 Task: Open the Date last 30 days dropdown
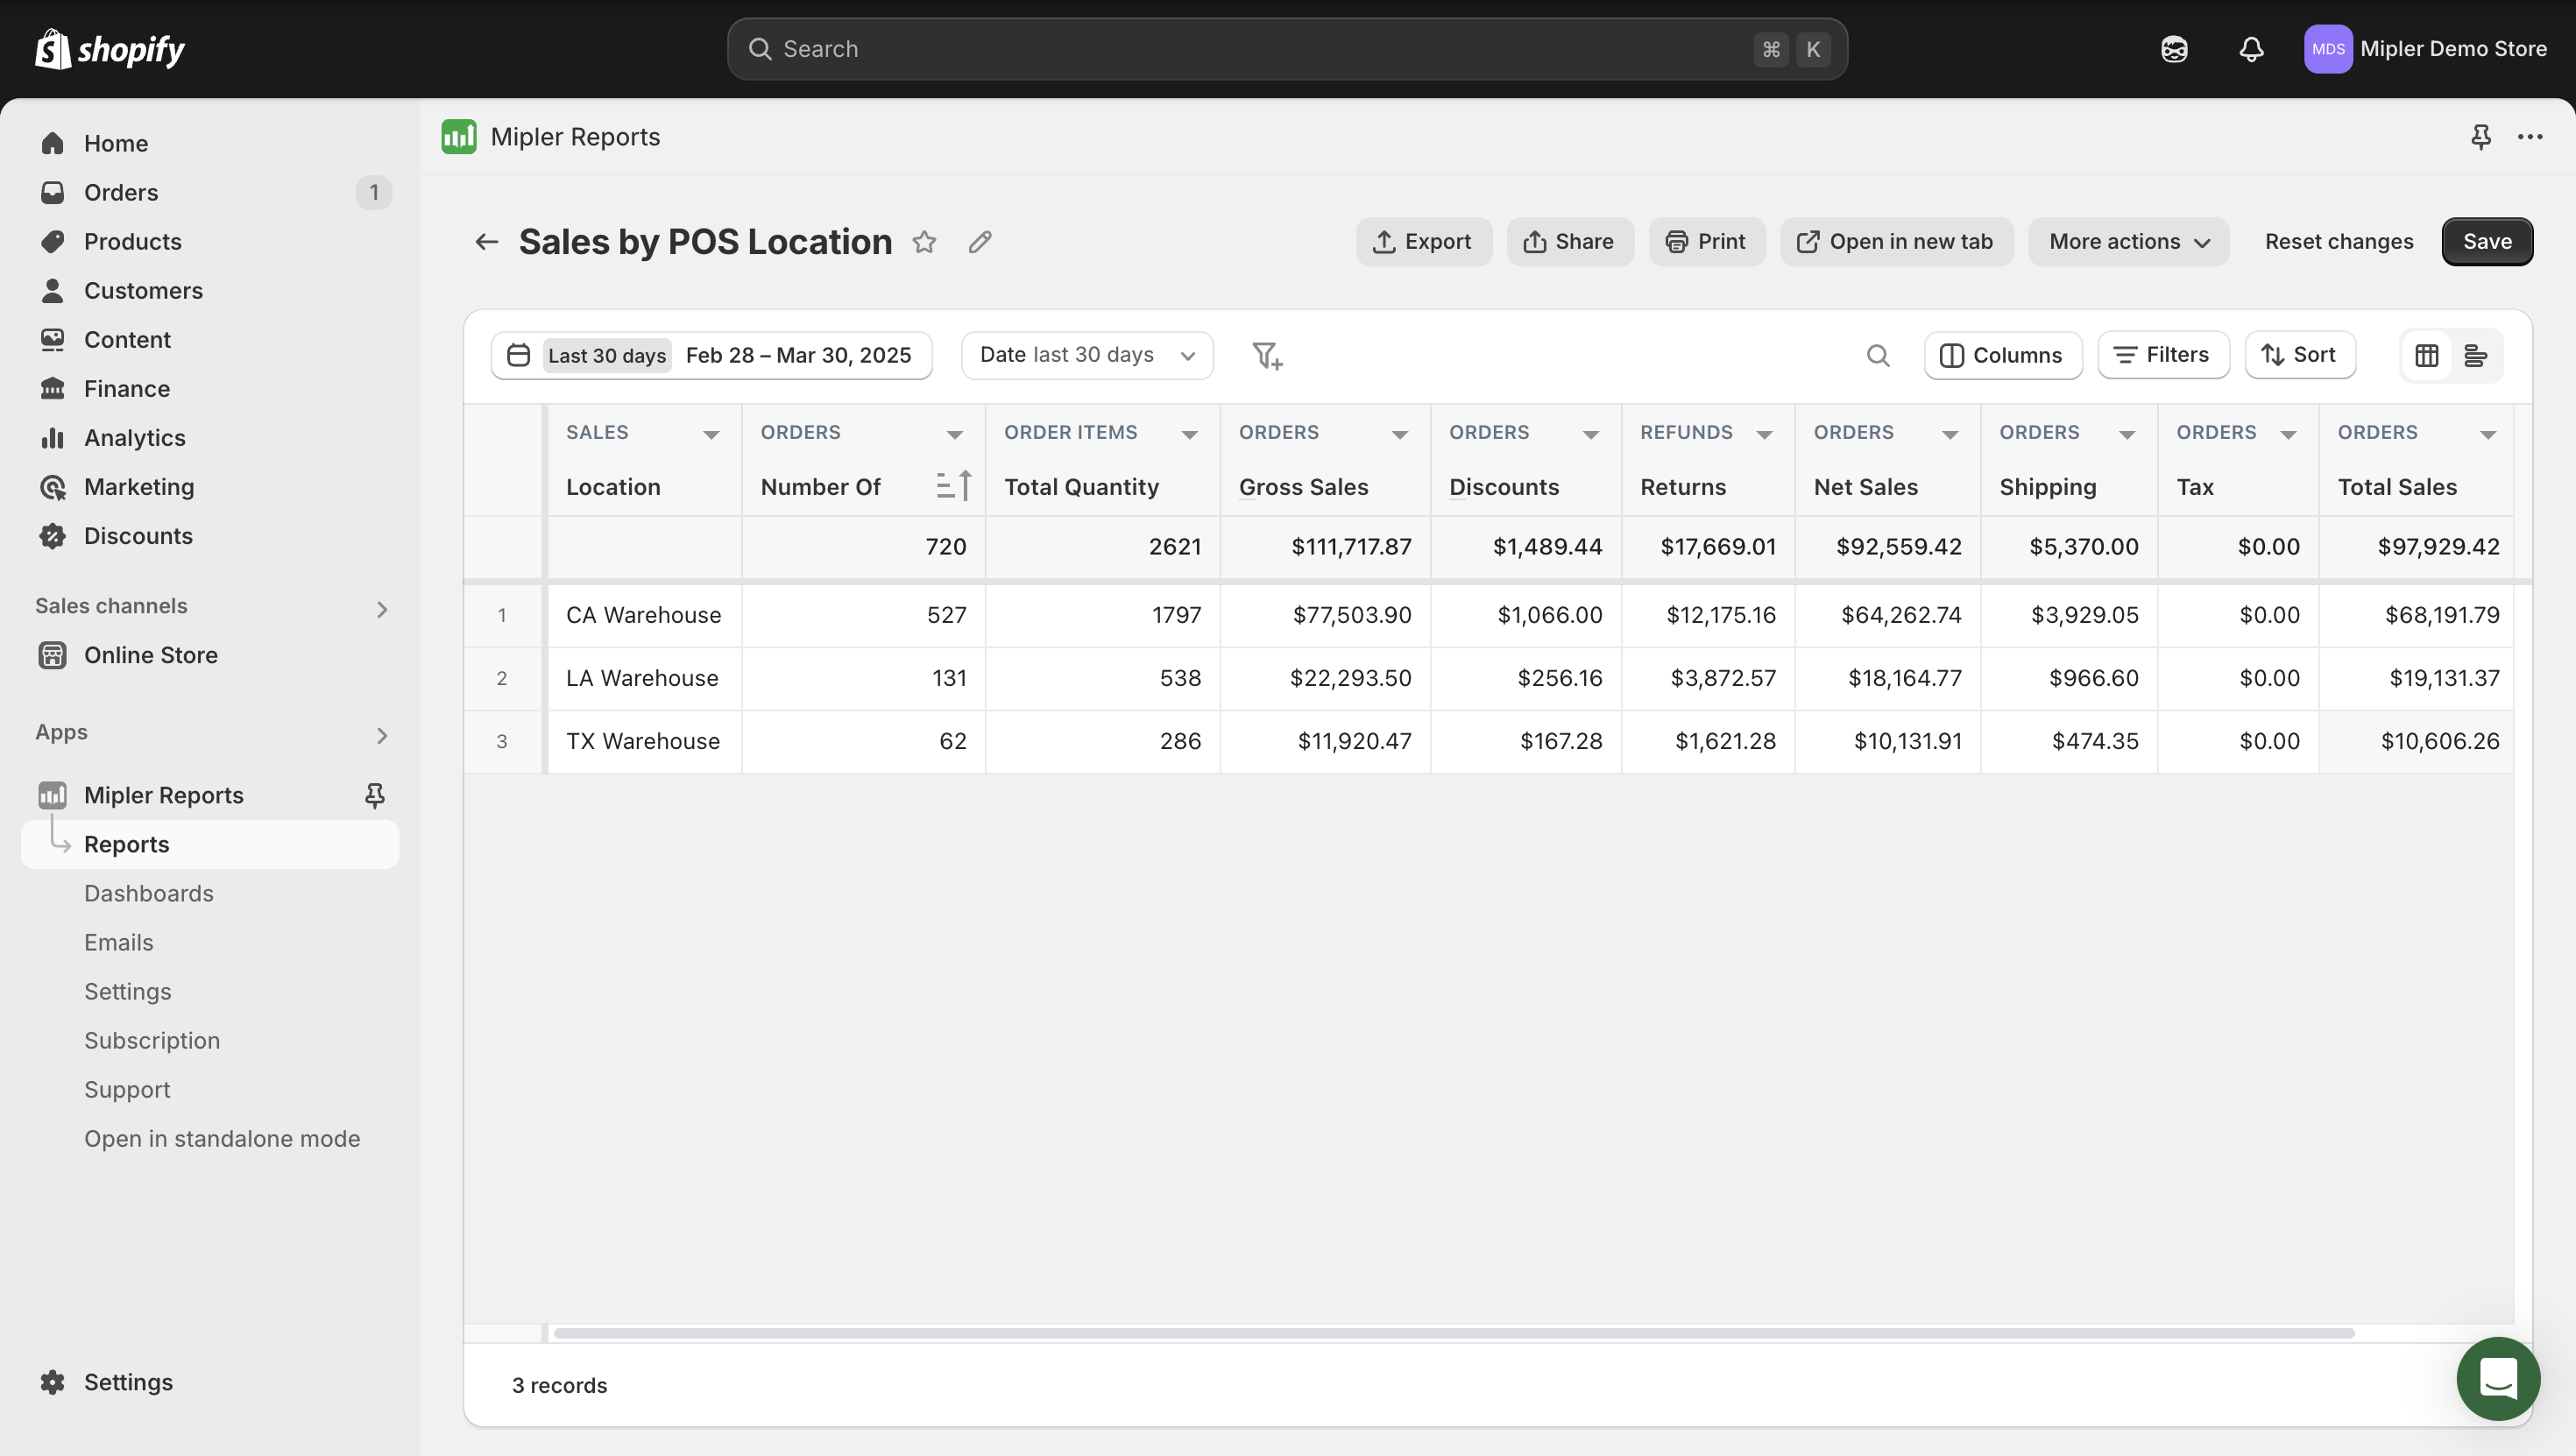point(1087,355)
